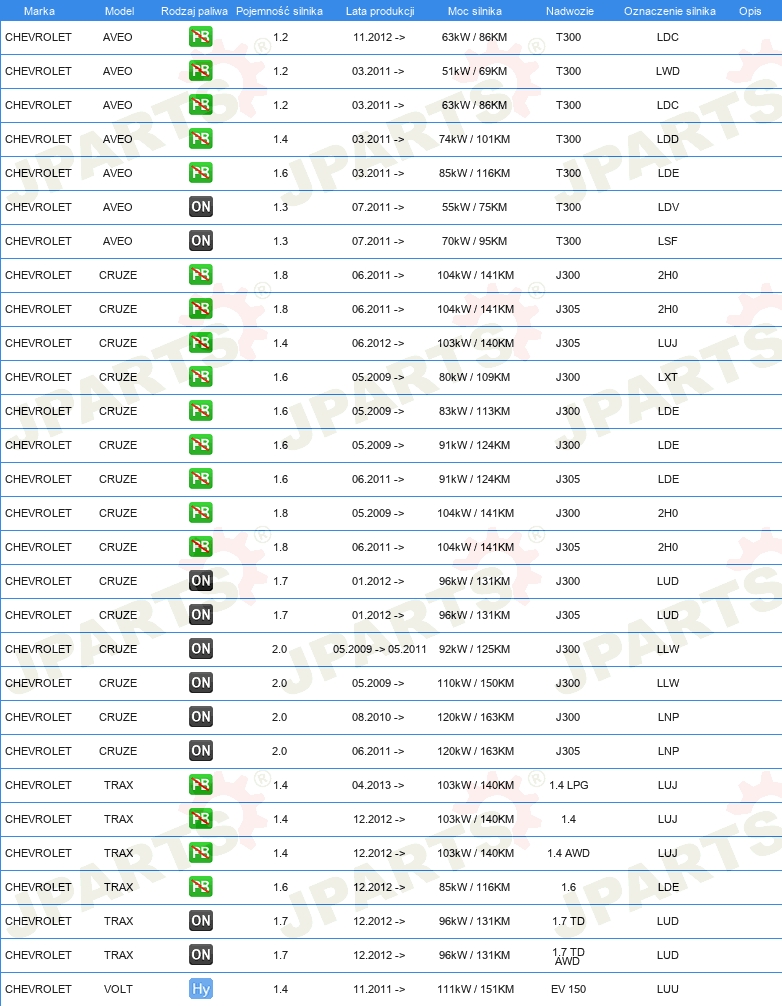Screen dimensions: 782x1006
Task: Click the 80kW / 109KM power cell
Action: pos(475,377)
